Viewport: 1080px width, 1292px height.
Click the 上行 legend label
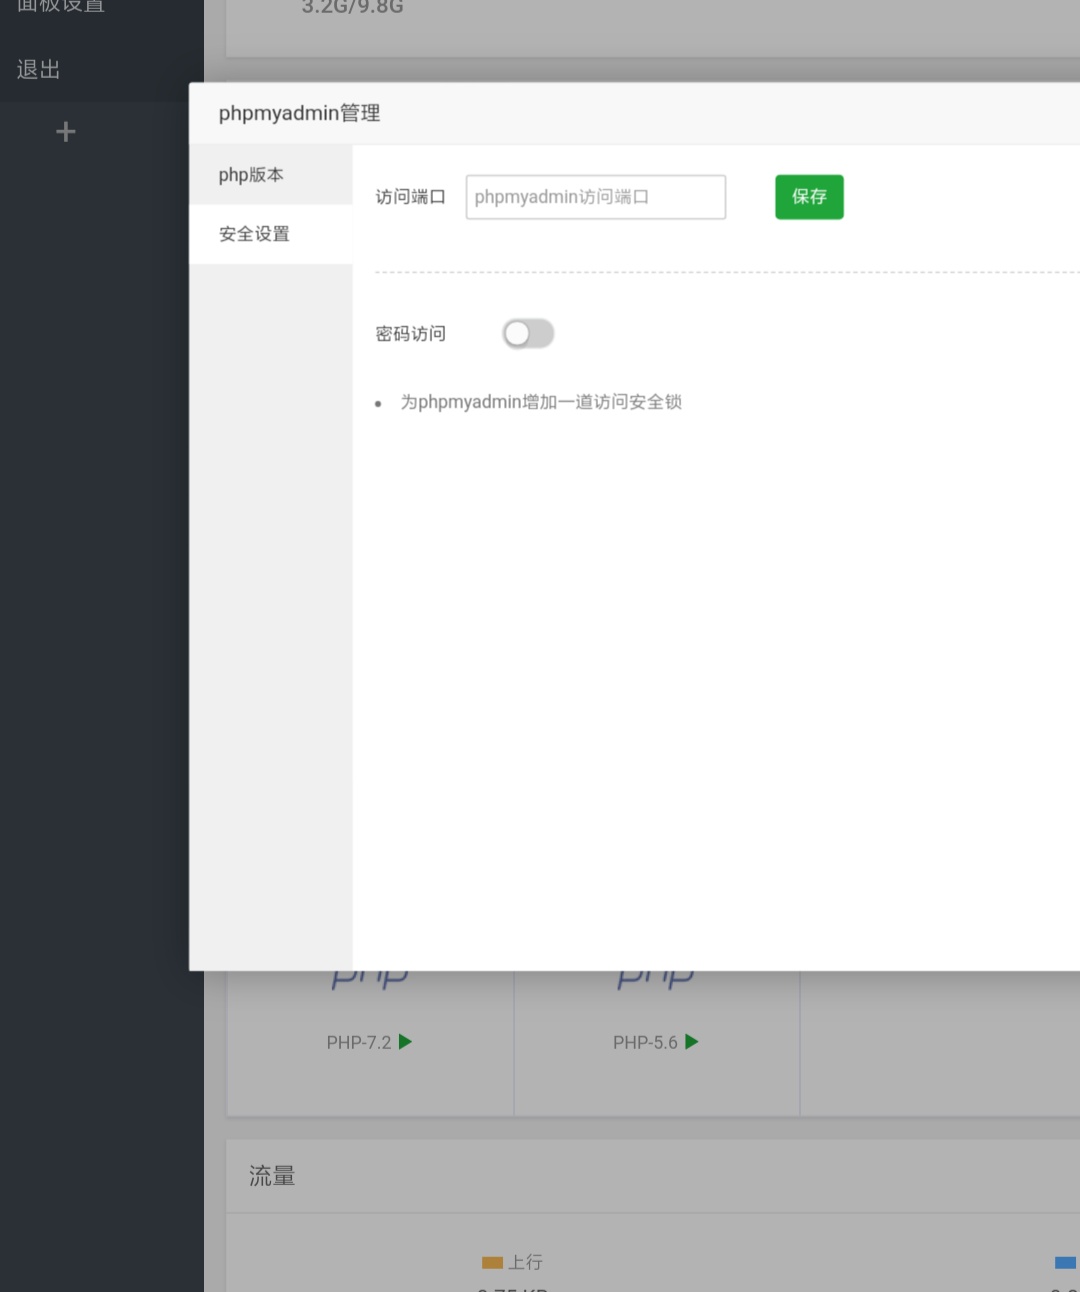[x=525, y=1263]
